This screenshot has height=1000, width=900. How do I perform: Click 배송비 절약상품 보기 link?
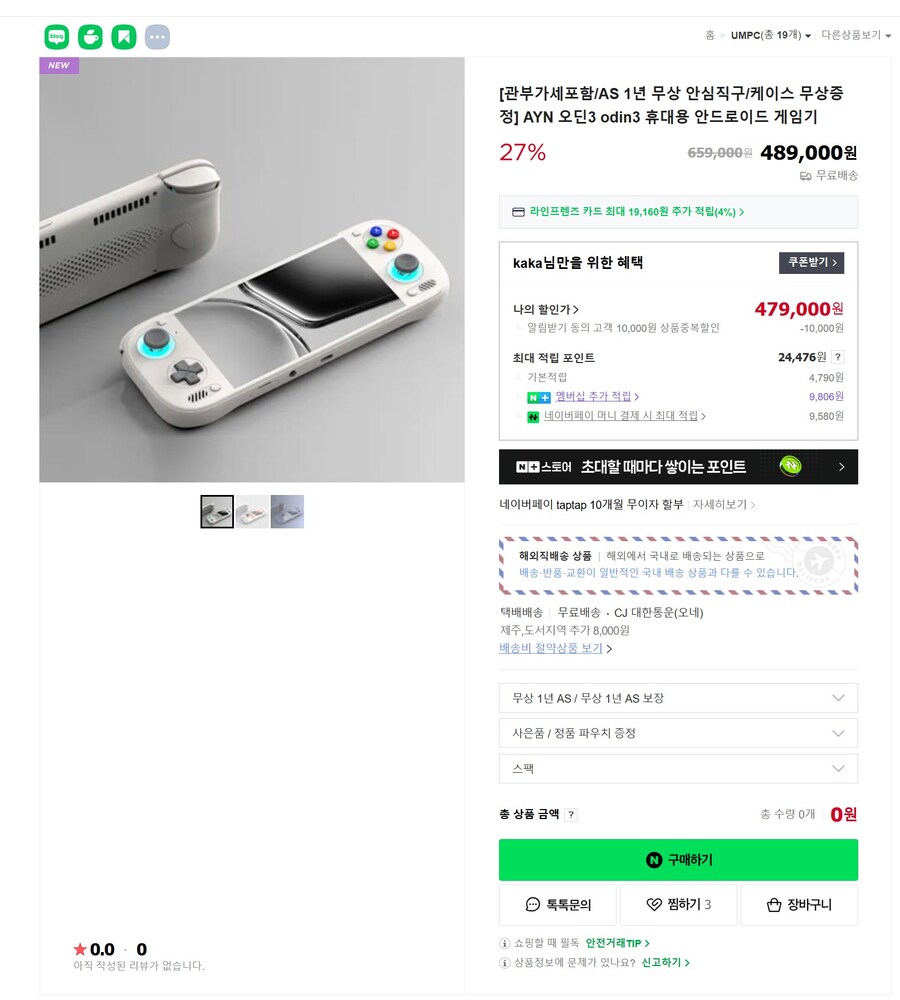click(551, 649)
